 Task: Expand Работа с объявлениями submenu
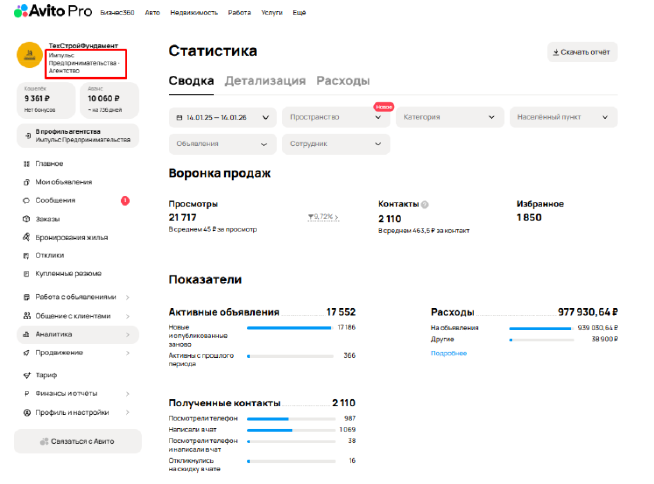[x=76, y=297]
